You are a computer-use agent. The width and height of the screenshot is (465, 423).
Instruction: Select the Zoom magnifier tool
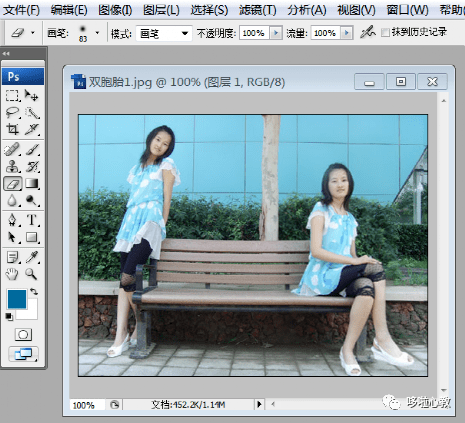pyautogui.click(x=32, y=274)
